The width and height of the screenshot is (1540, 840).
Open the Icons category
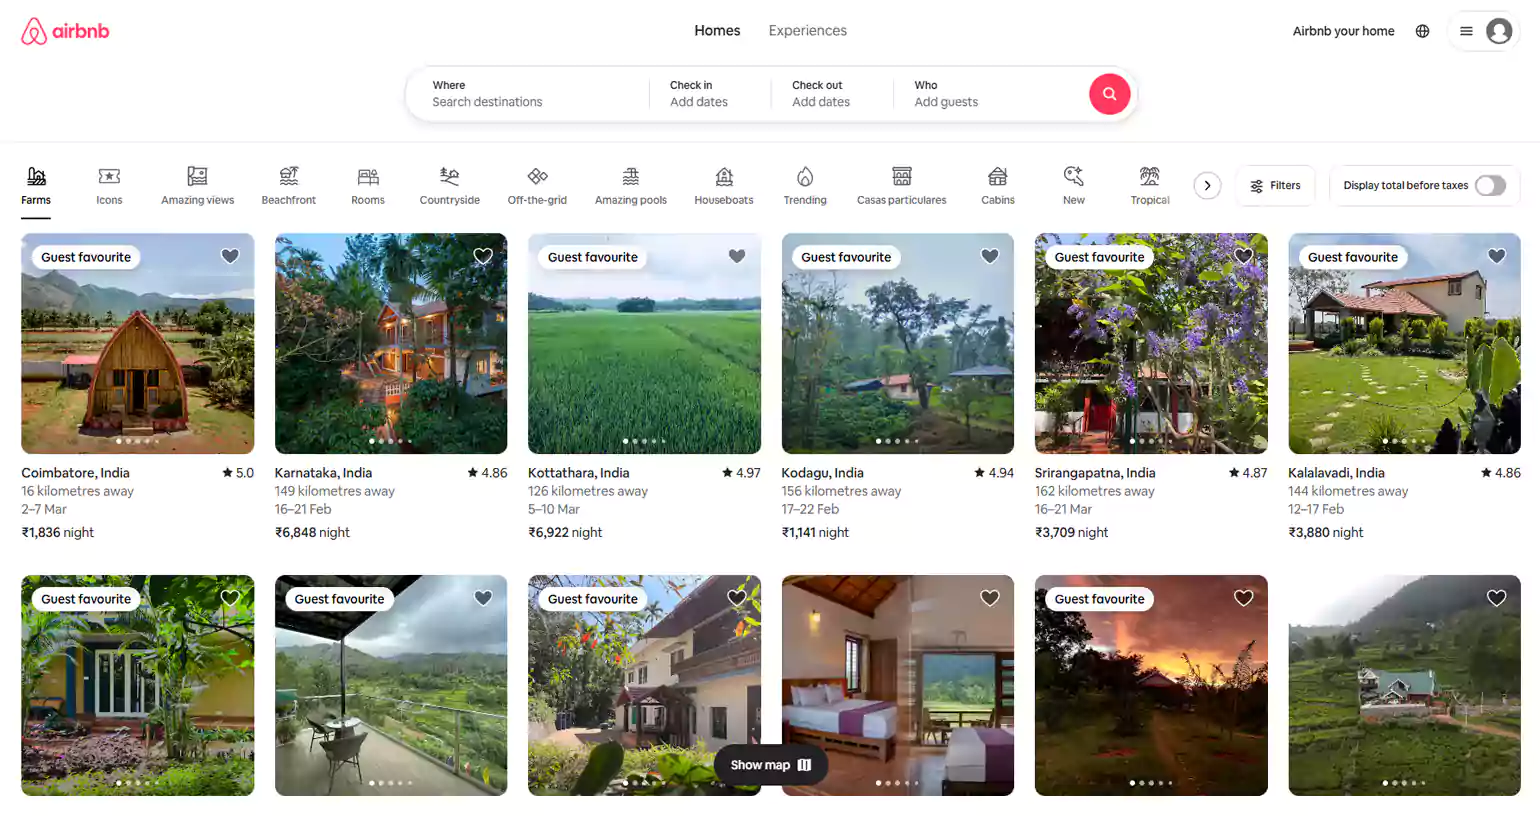pyautogui.click(x=109, y=185)
